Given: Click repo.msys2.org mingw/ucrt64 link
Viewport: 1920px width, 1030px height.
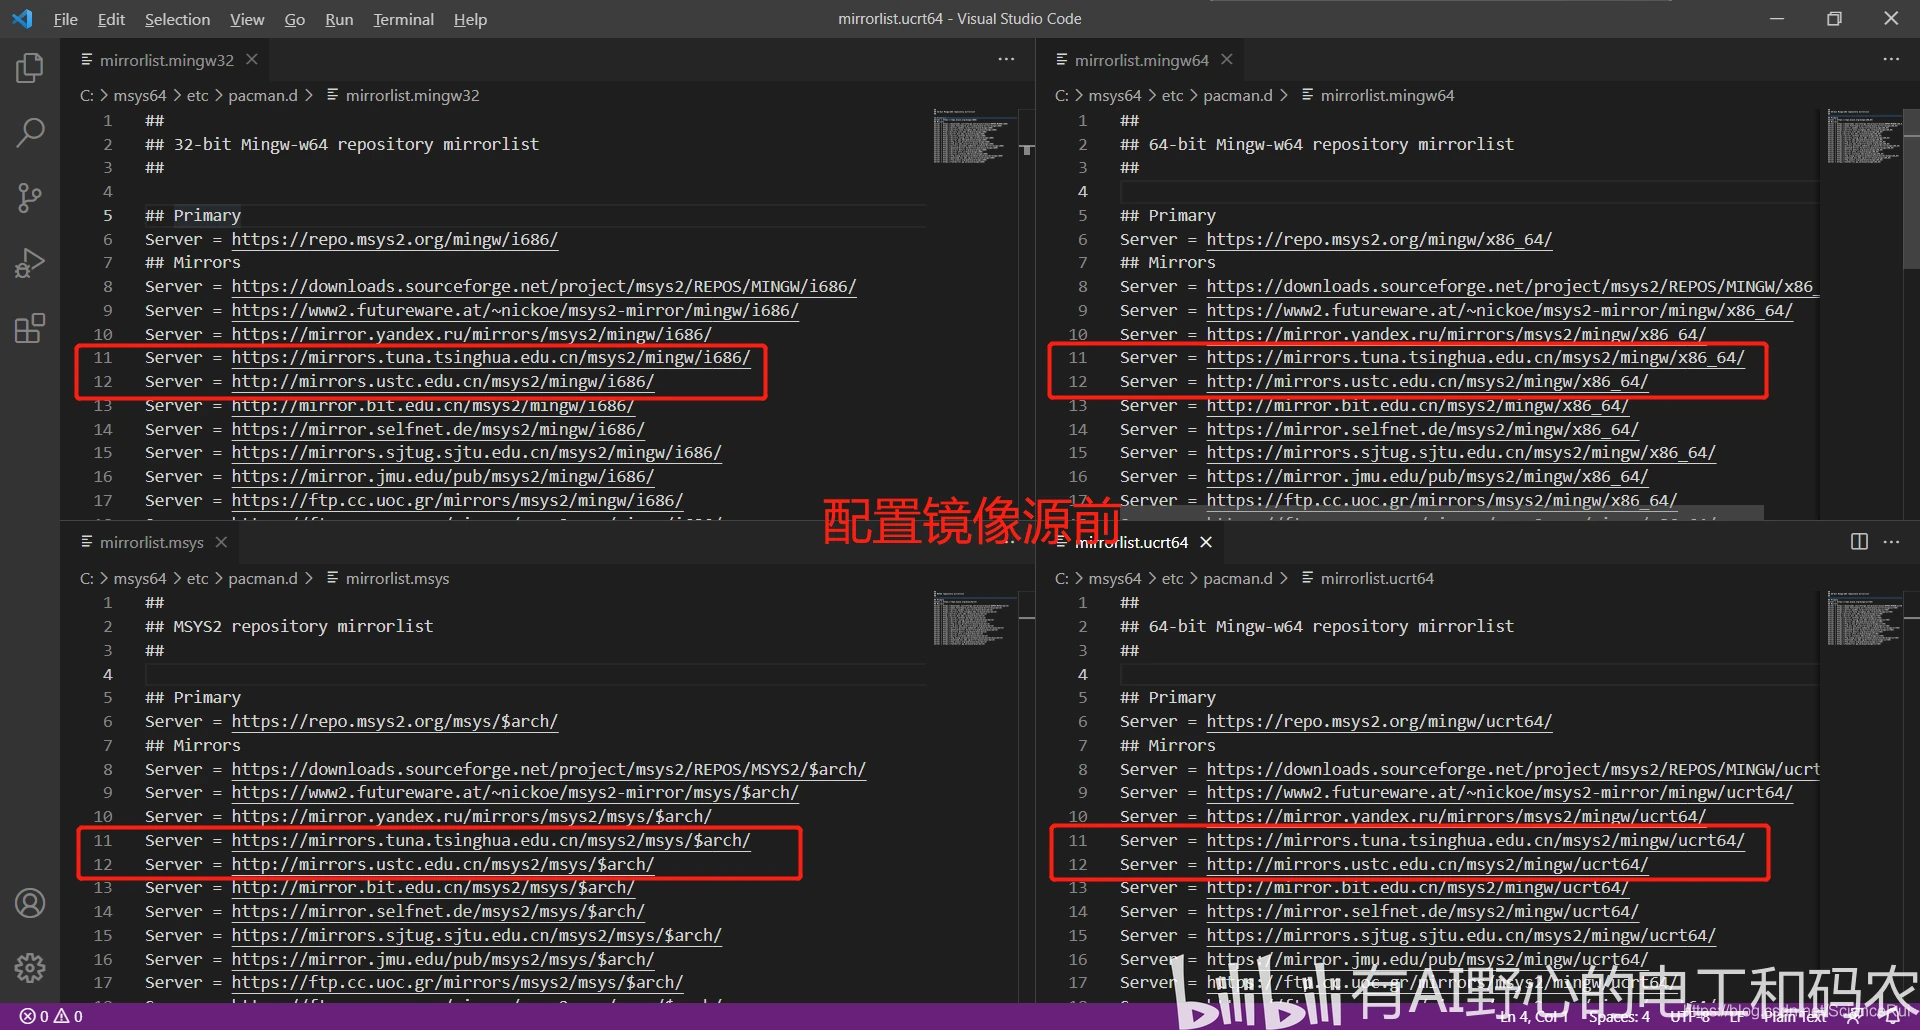Looking at the screenshot, I should [1379, 721].
